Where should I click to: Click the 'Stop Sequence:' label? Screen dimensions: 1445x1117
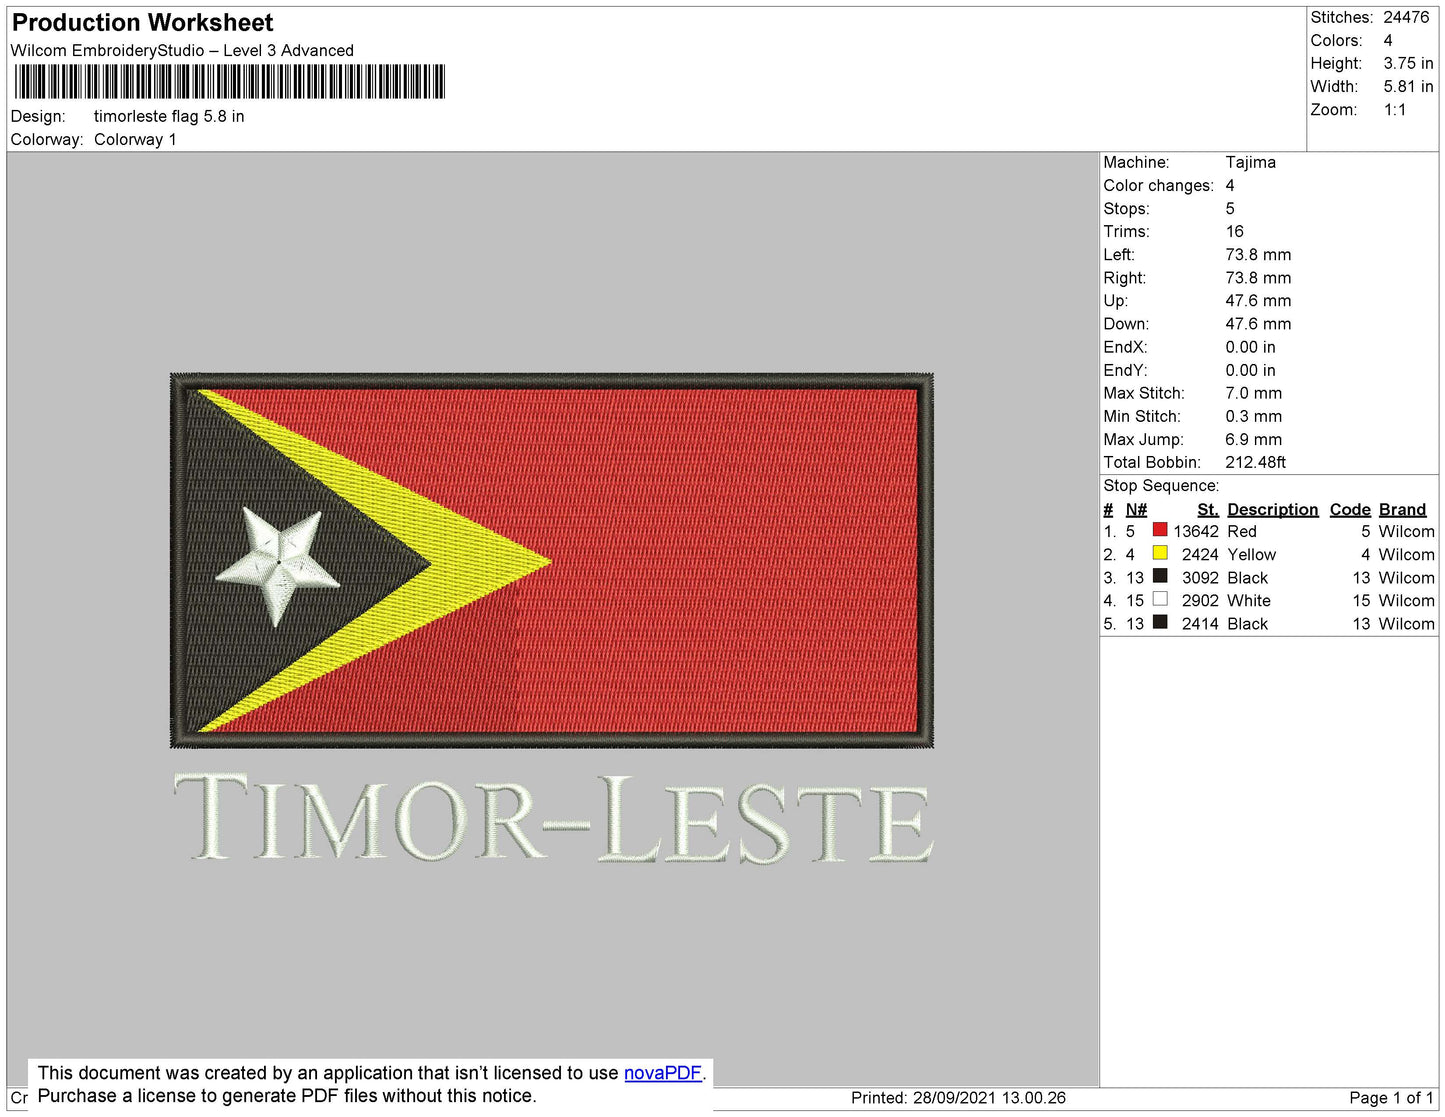[x=1161, y=486]
